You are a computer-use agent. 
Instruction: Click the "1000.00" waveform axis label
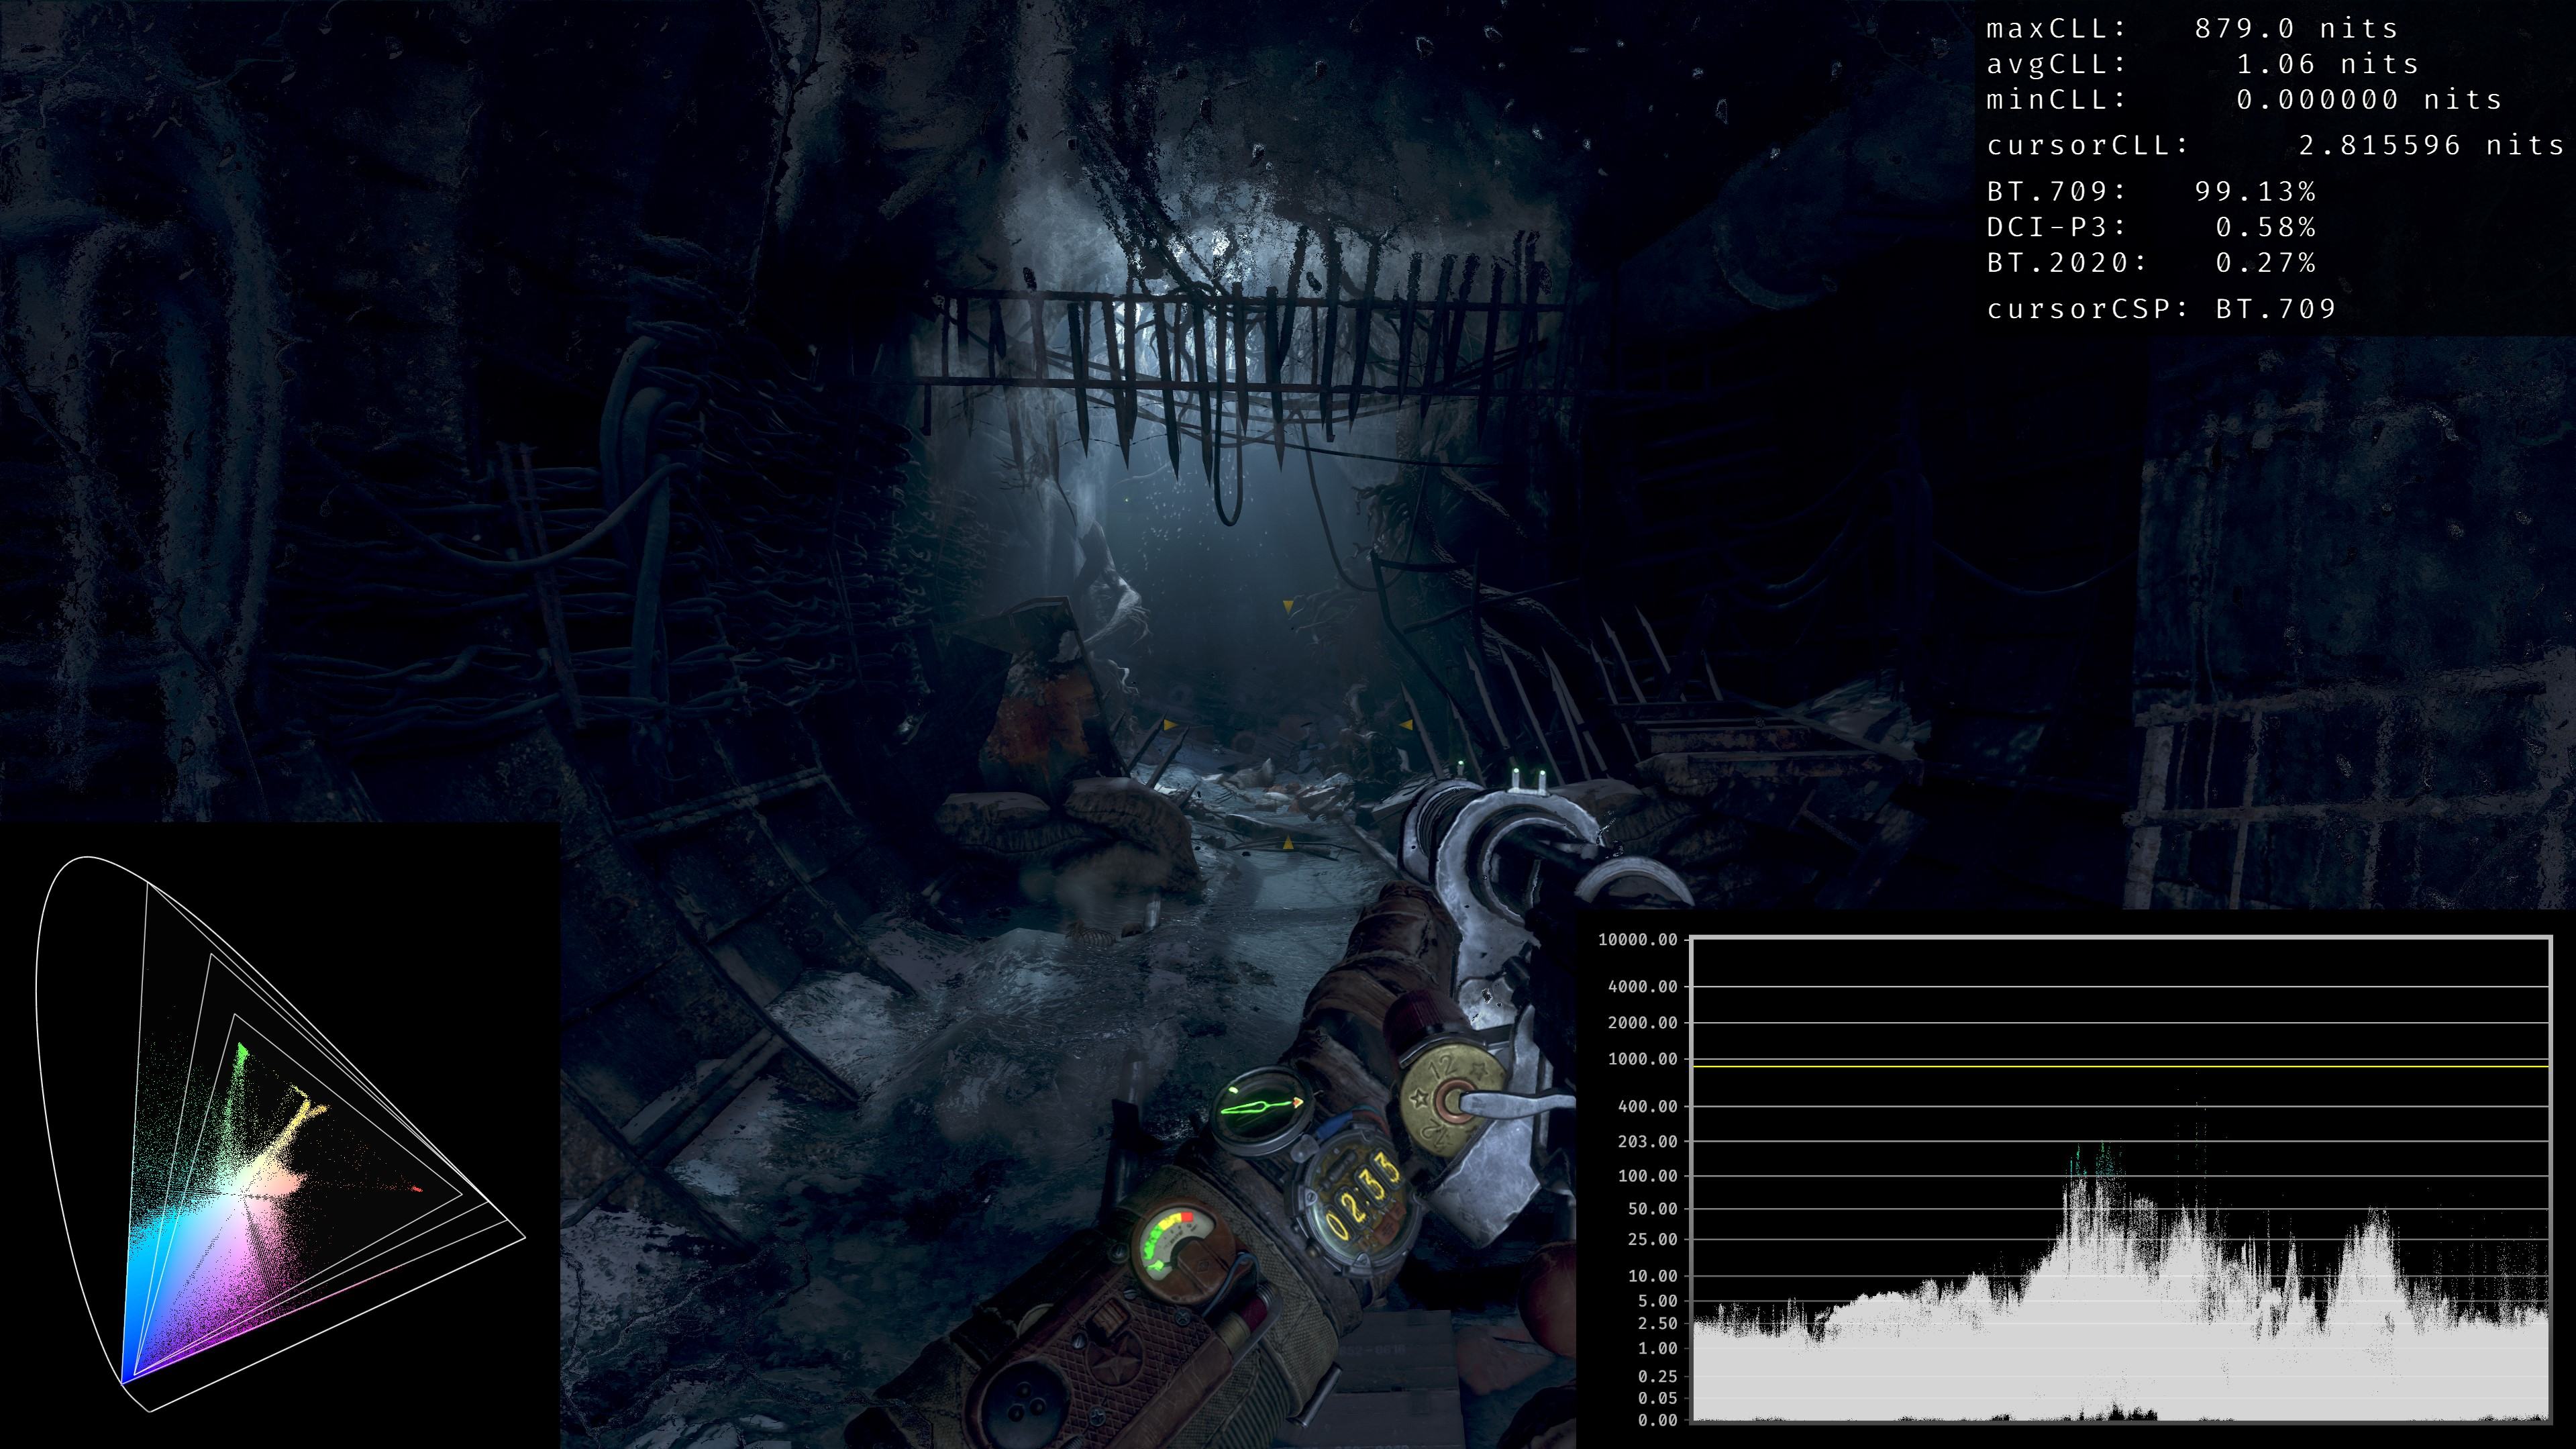point(1642,1059)
